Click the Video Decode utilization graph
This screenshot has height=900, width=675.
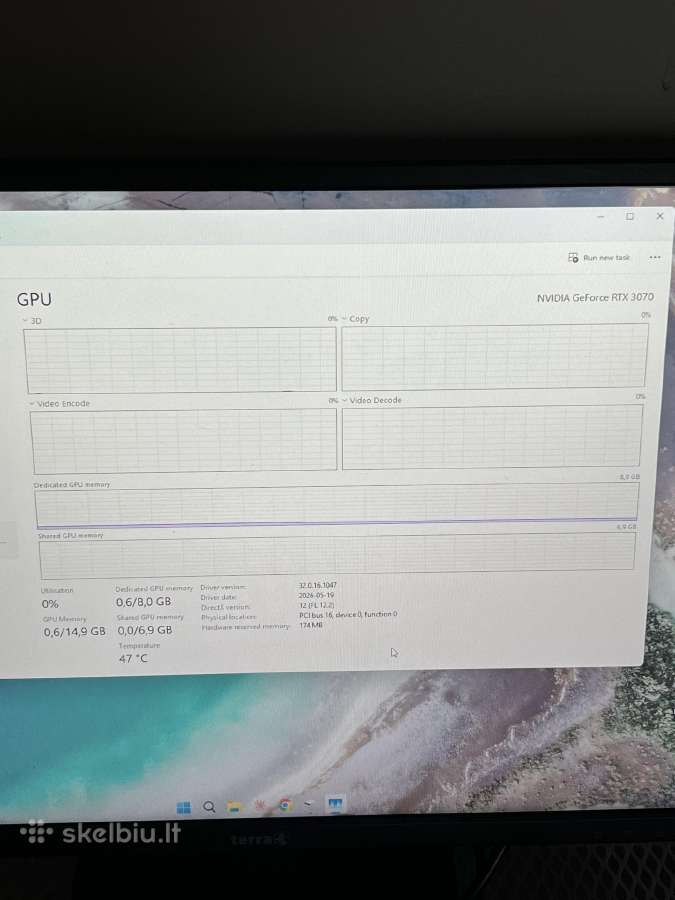pos(492,437)
